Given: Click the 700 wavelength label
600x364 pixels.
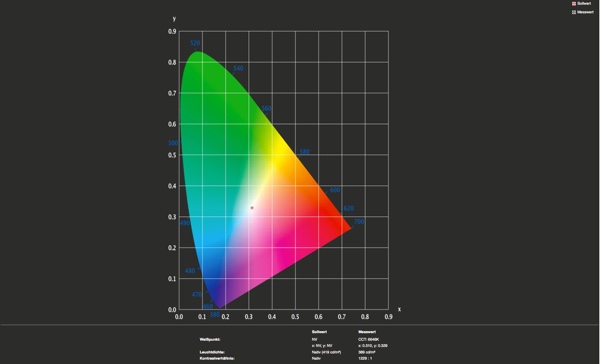Looking at the screenshot, I should coord(359,222).
